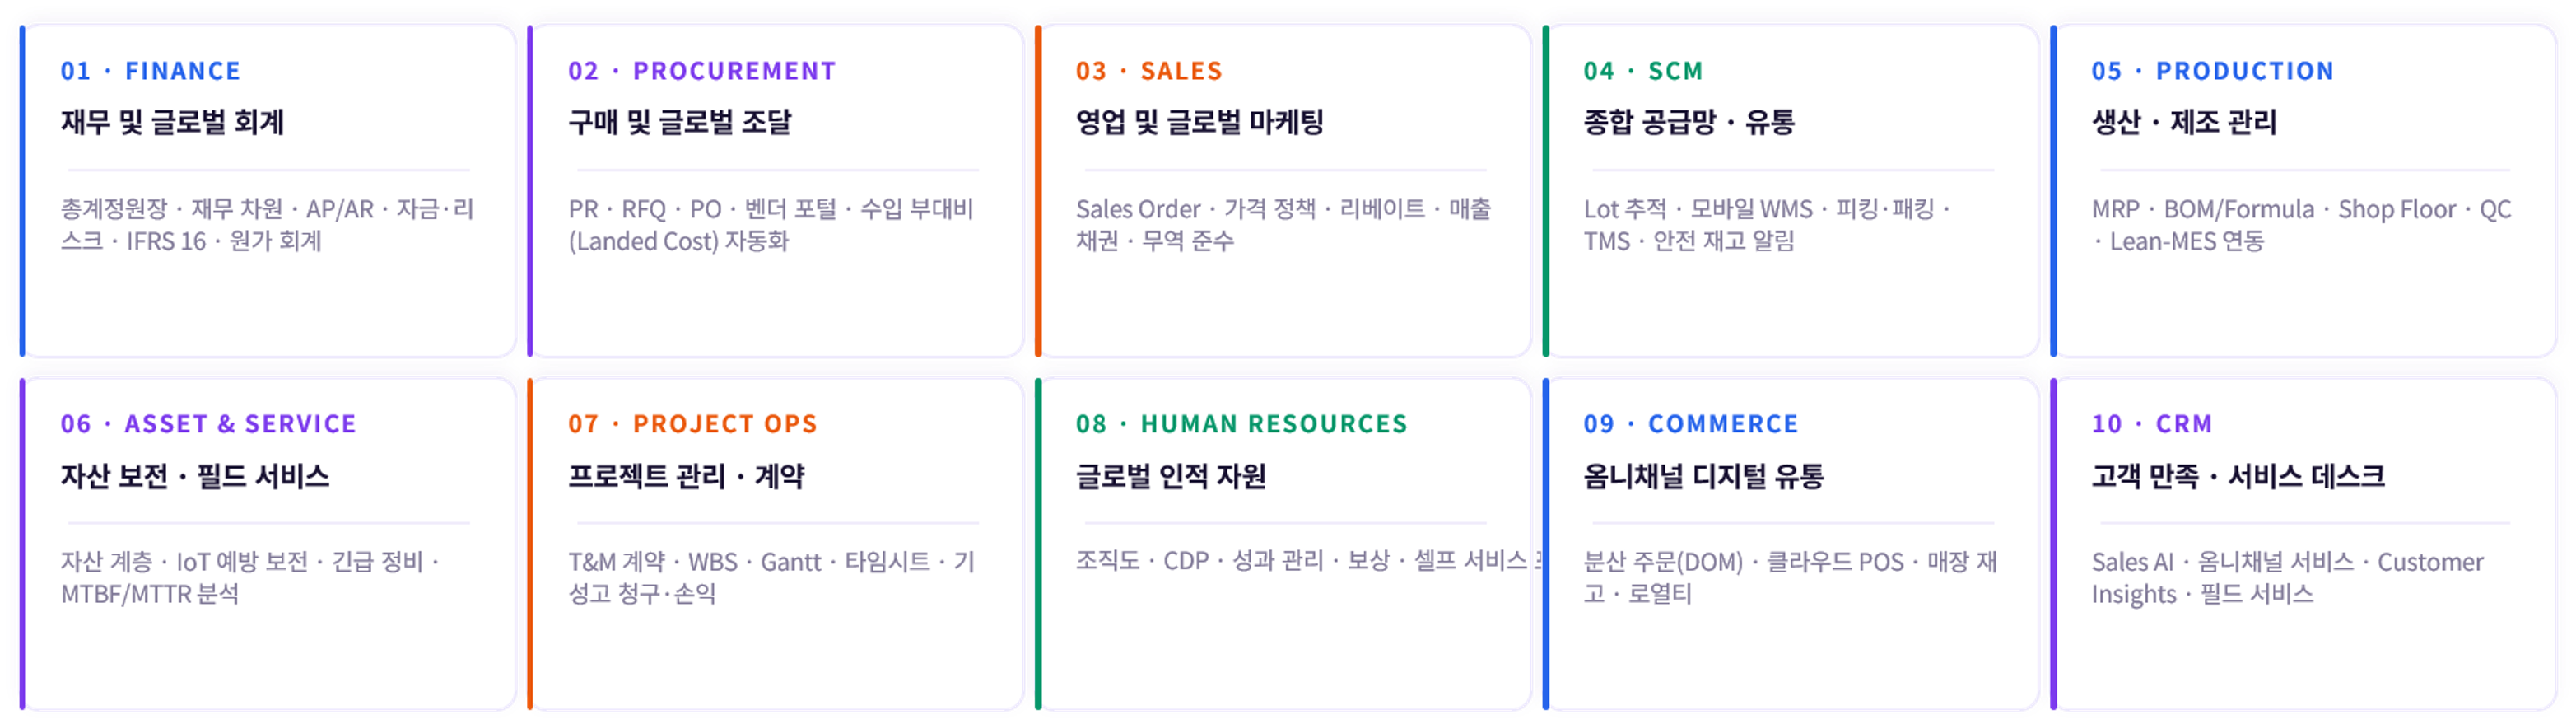
Task: Click the heading 영업 및 글로벌 마케팅
Action: click(1200, 122)
